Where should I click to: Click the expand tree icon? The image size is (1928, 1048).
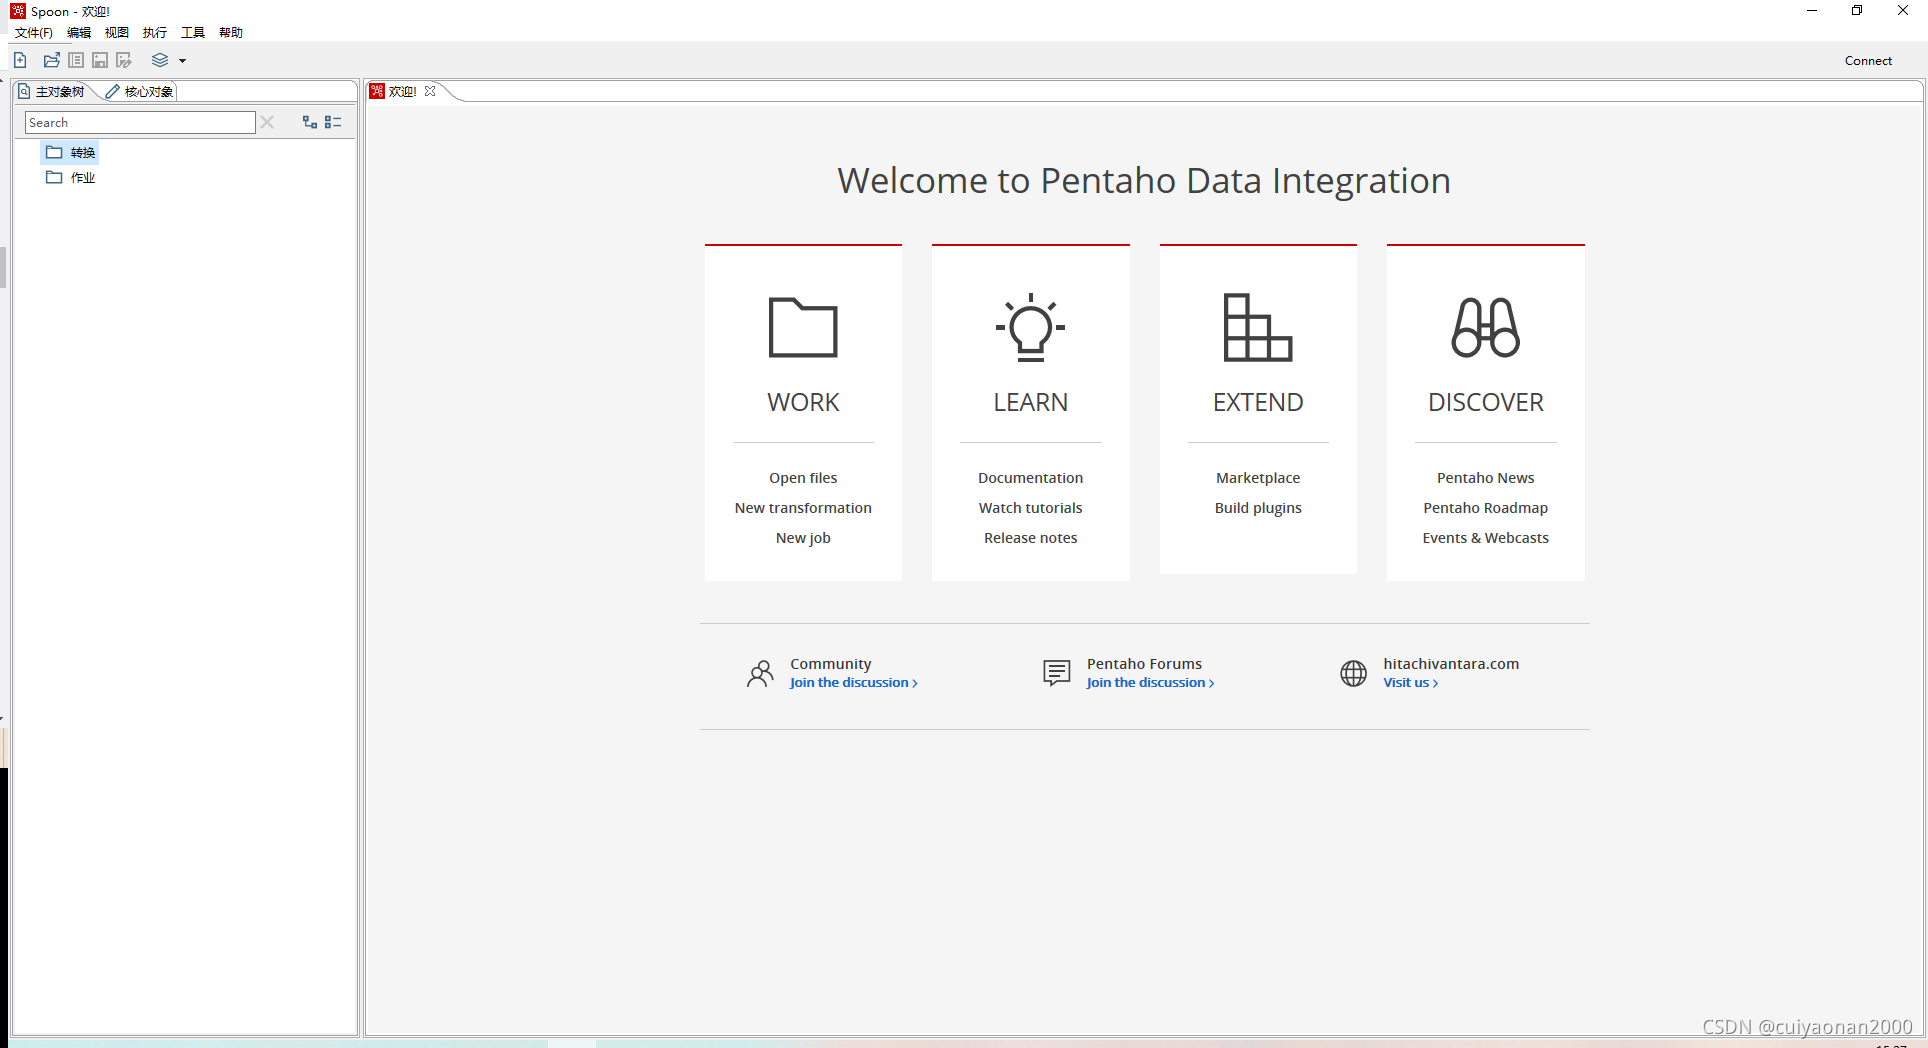(x=310, y=122)
